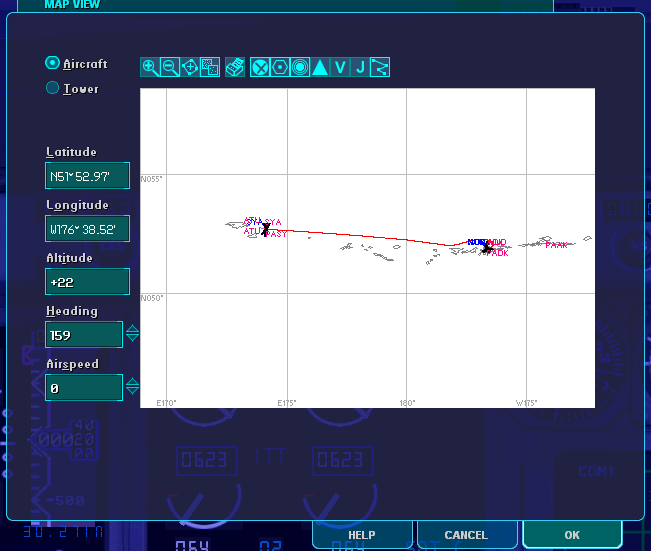The image size is (651, 551).
Task: Click the MAP VIEW title text
Action: (x=72, y=5)
